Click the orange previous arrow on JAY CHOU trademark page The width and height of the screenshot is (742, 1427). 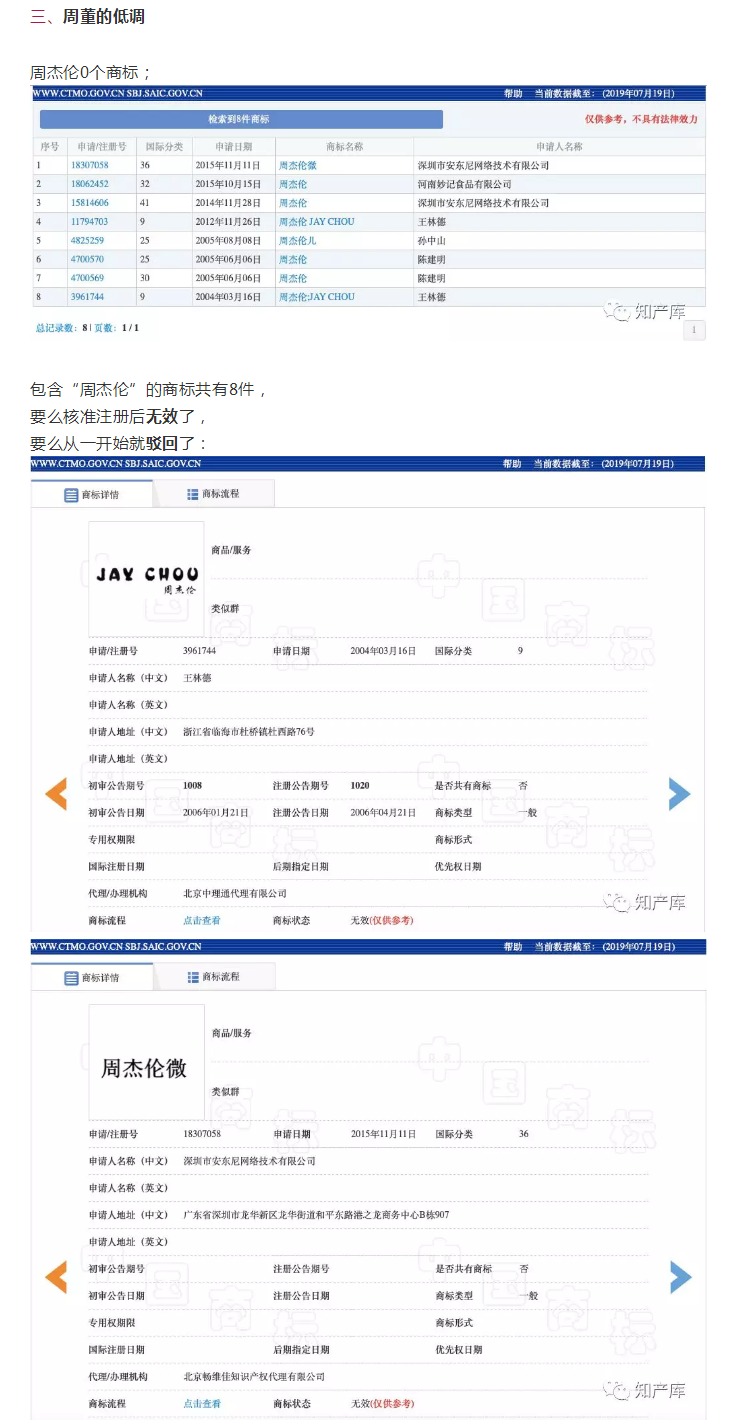point(56,794)
